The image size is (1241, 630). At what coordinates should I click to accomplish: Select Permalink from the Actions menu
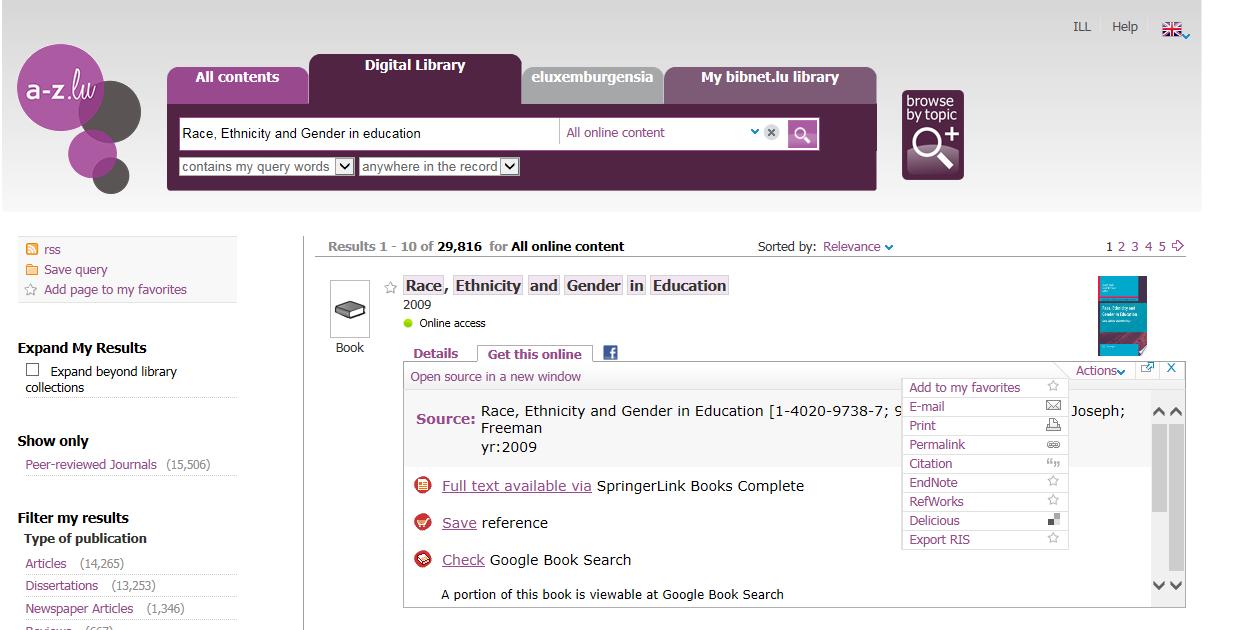937,444
